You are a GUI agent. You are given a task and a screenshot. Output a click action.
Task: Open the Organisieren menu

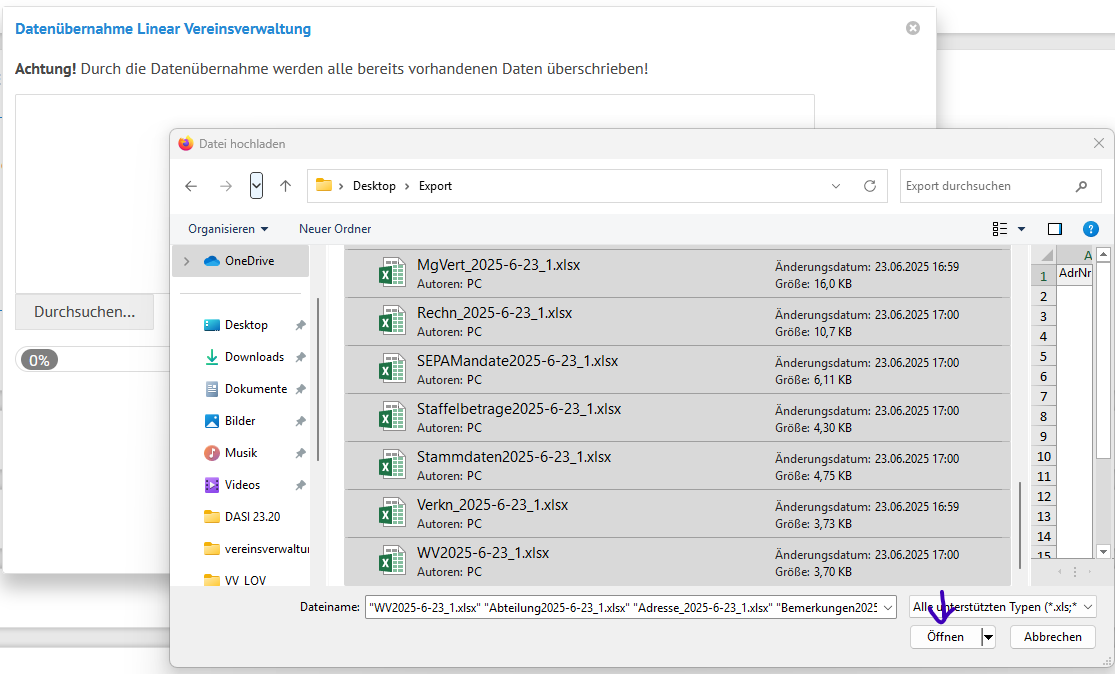pos(228,229)
